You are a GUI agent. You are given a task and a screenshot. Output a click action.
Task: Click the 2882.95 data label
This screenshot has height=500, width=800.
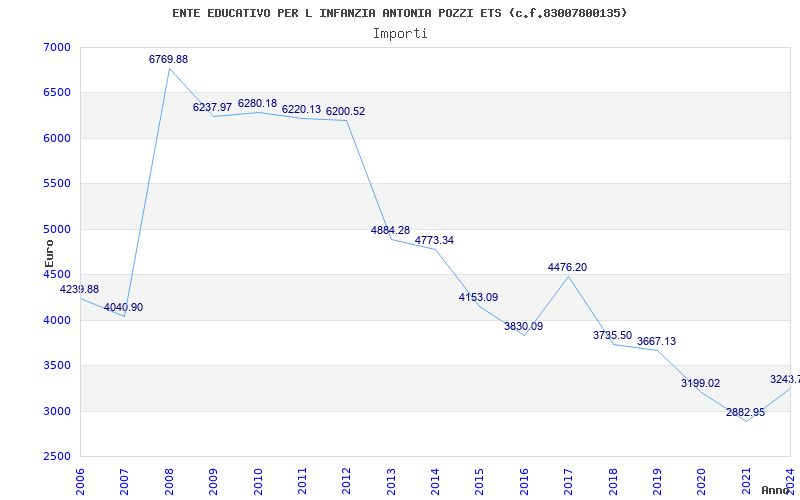745,412
